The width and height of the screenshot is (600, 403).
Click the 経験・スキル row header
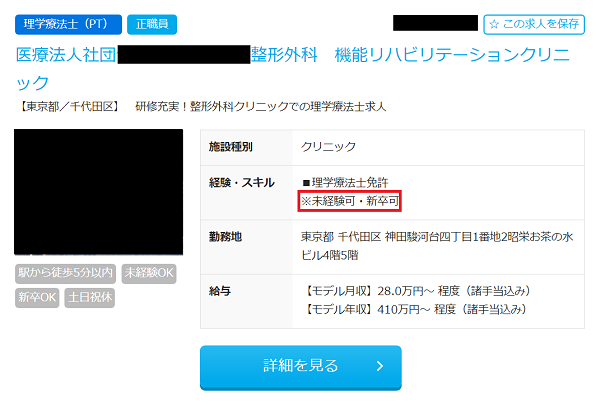click(x=235, y=183)
